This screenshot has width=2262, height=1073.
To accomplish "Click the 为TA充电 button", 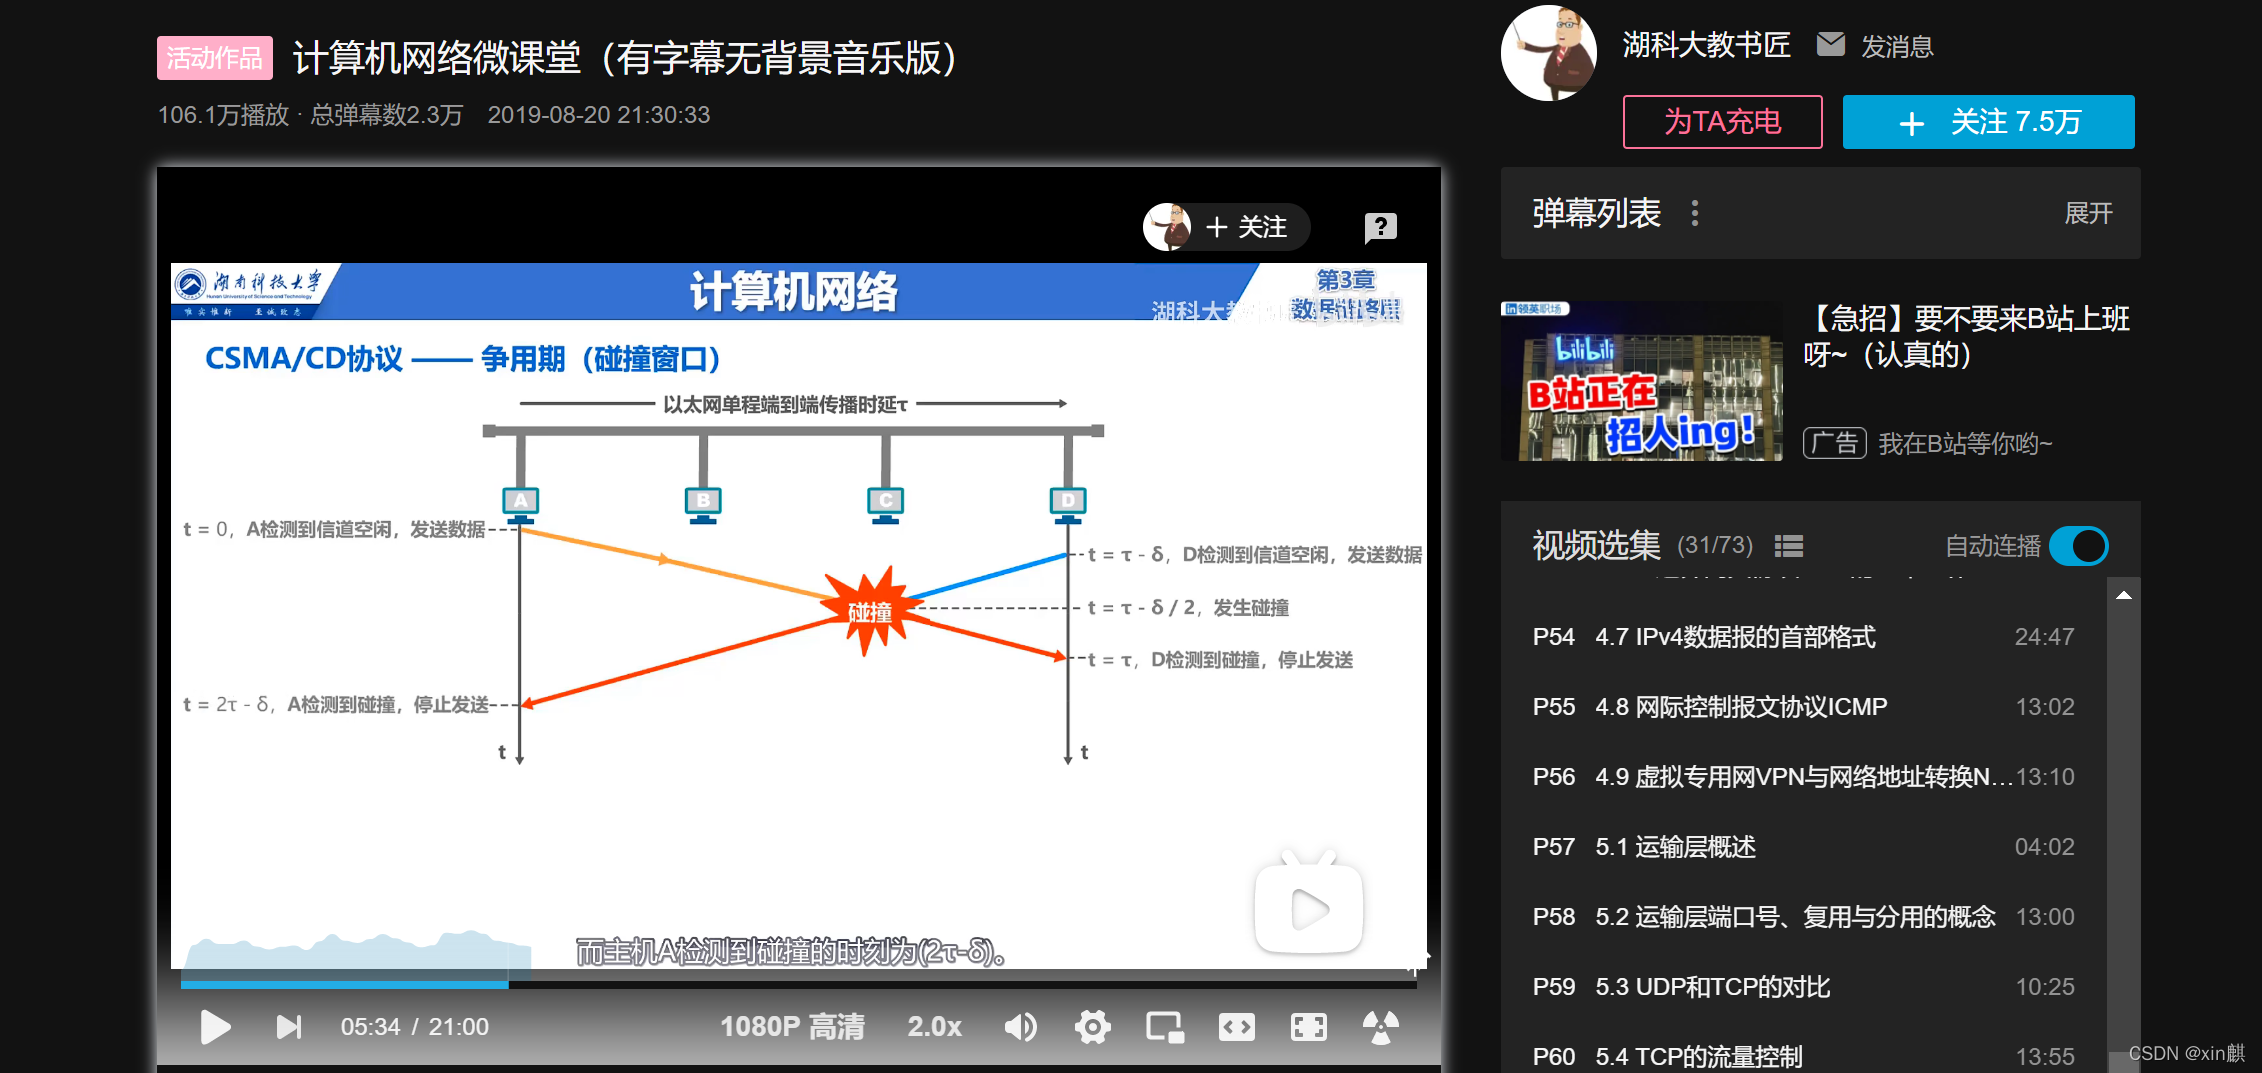I will (x=1722, y=121).
